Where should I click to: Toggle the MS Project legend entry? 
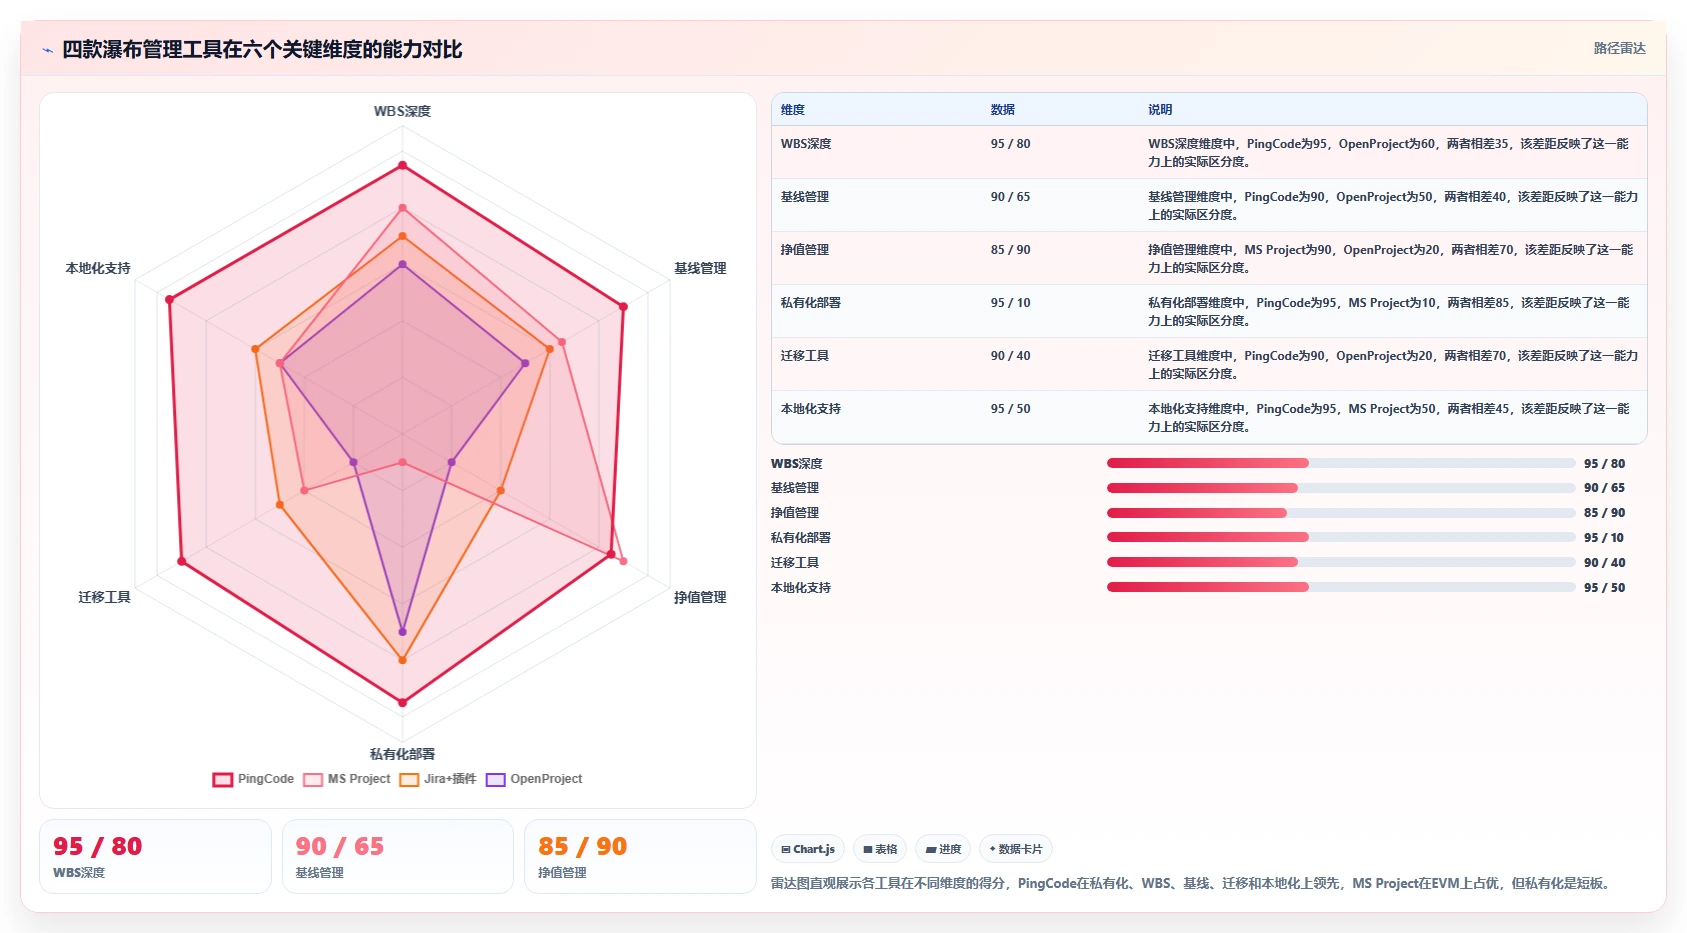(x=347, y=779)
